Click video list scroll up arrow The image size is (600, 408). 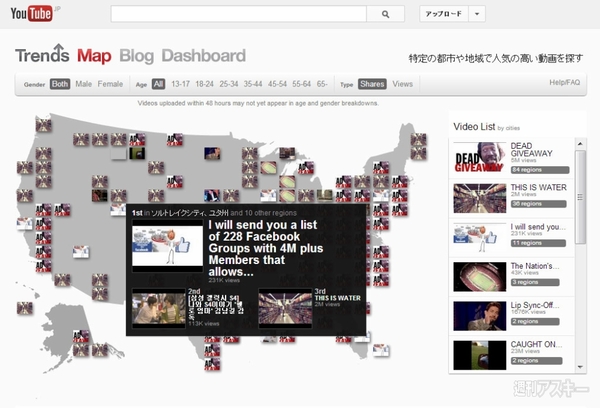click(580, 144)
